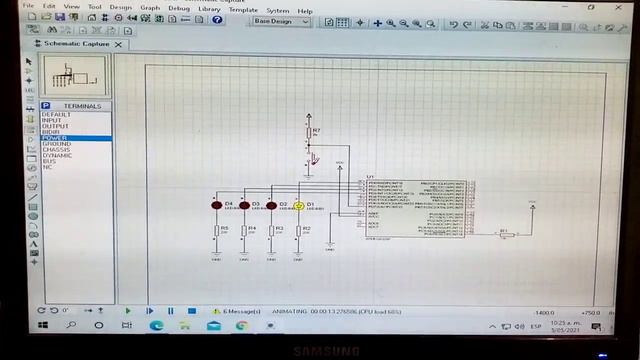Click the rotate clockwise icon
The image size is (640, 360).
(x=41, y=311)
